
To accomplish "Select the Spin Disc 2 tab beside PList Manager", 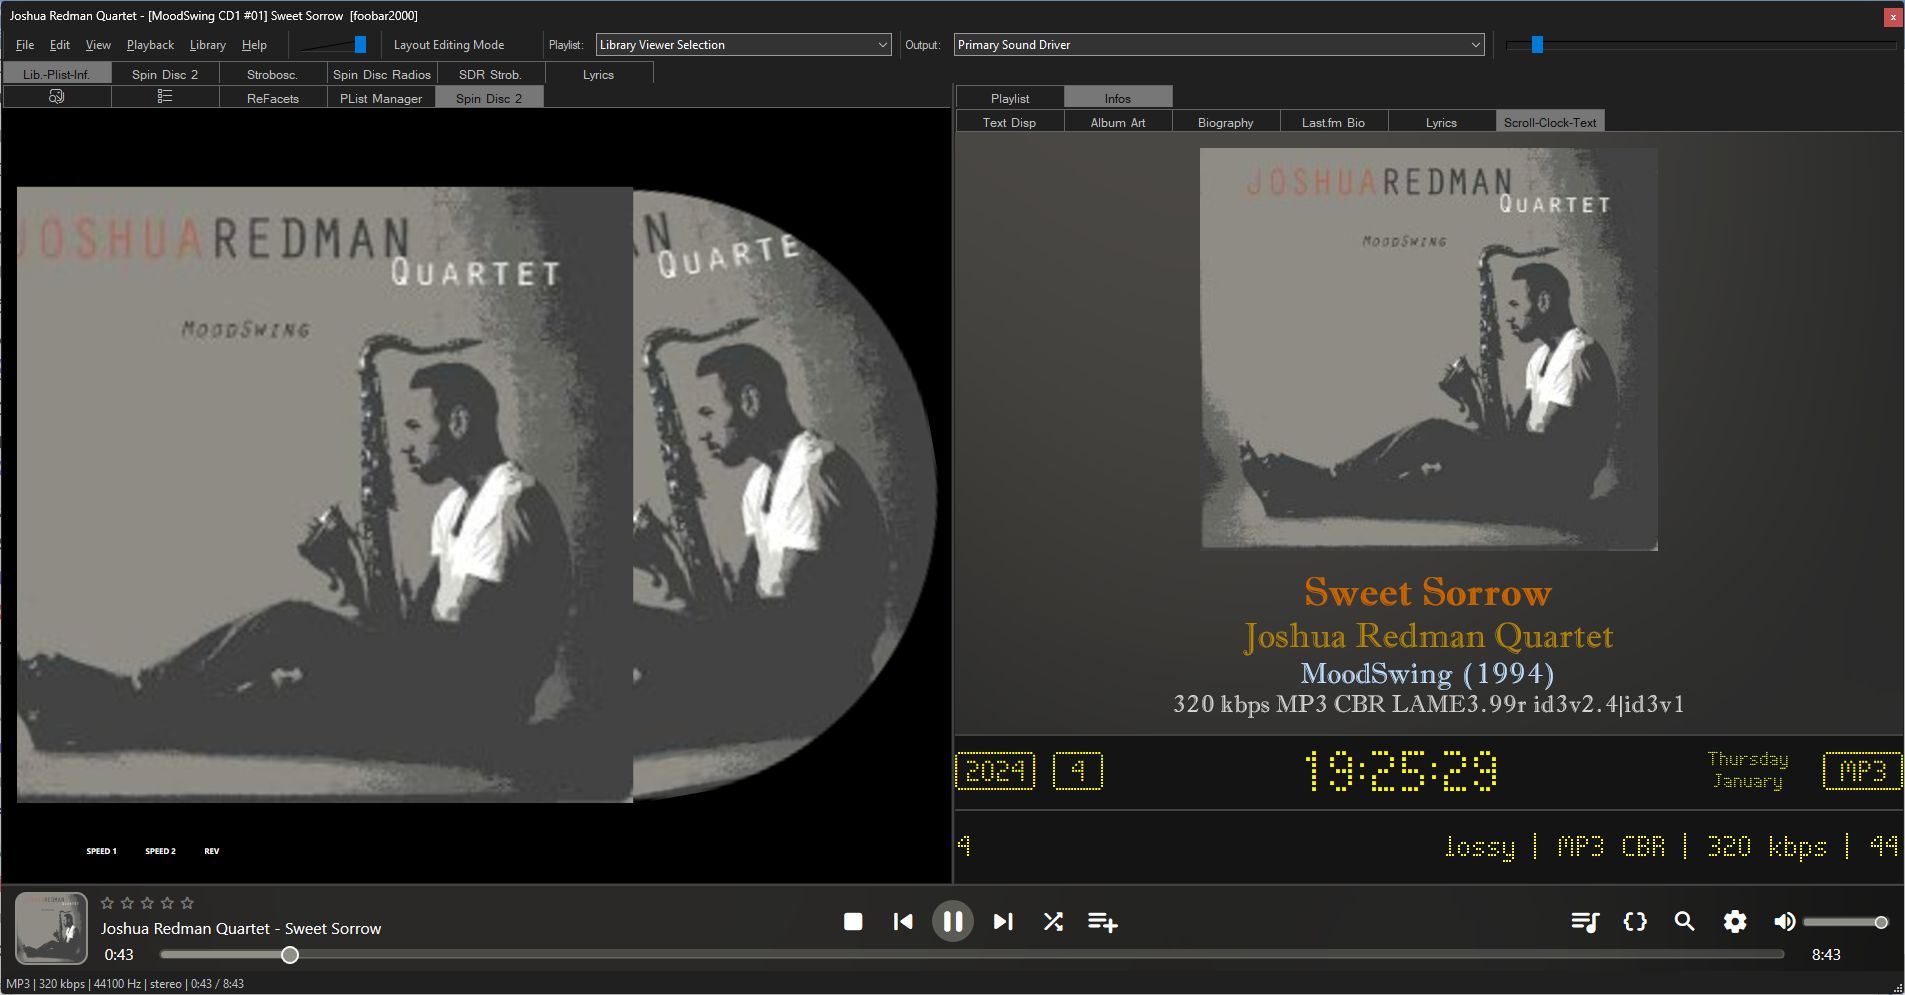I will click(489, 98).
